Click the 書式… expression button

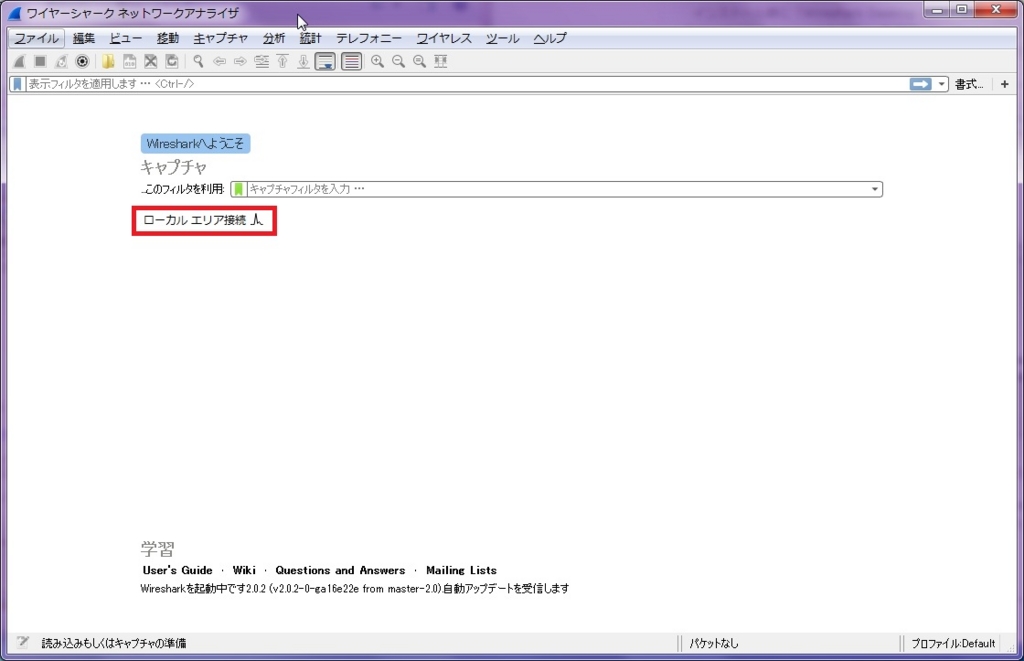tap(969, 84)
